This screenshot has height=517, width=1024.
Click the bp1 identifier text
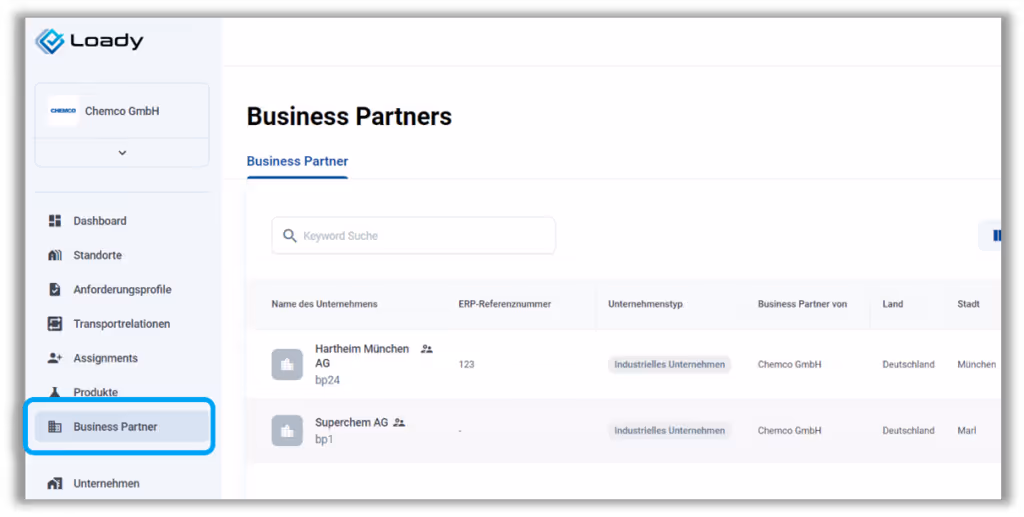point(324,439)
